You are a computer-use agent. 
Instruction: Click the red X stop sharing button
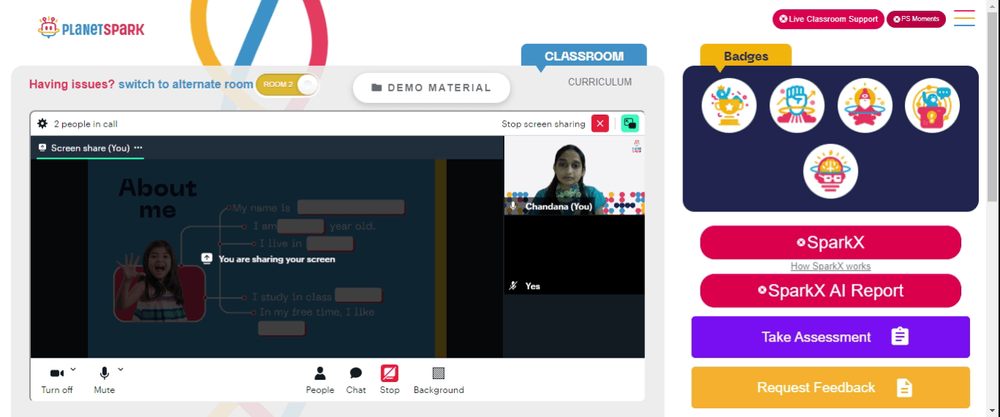click(599, 124)
